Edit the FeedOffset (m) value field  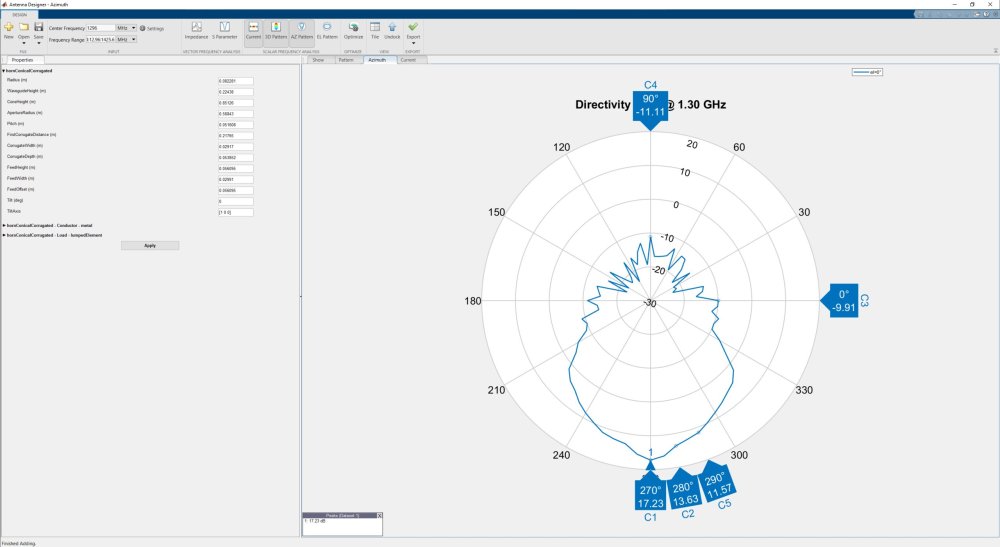click(235, 190)
